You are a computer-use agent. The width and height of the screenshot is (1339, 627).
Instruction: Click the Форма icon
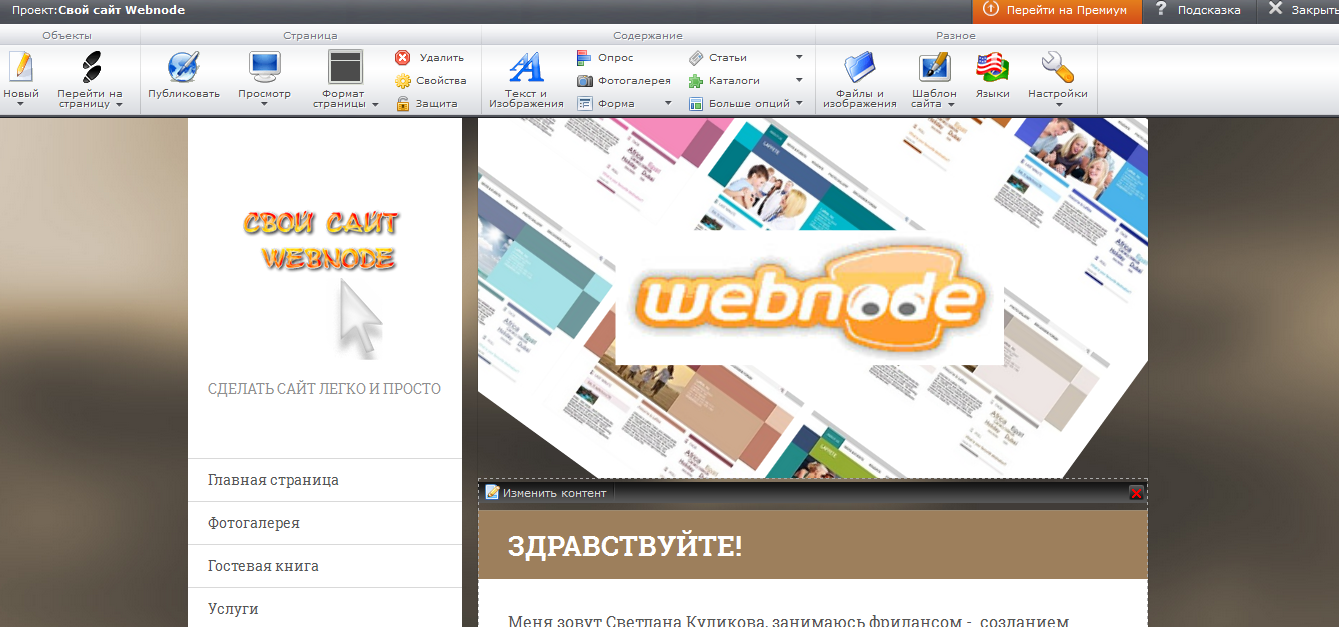tap(585, 103)
